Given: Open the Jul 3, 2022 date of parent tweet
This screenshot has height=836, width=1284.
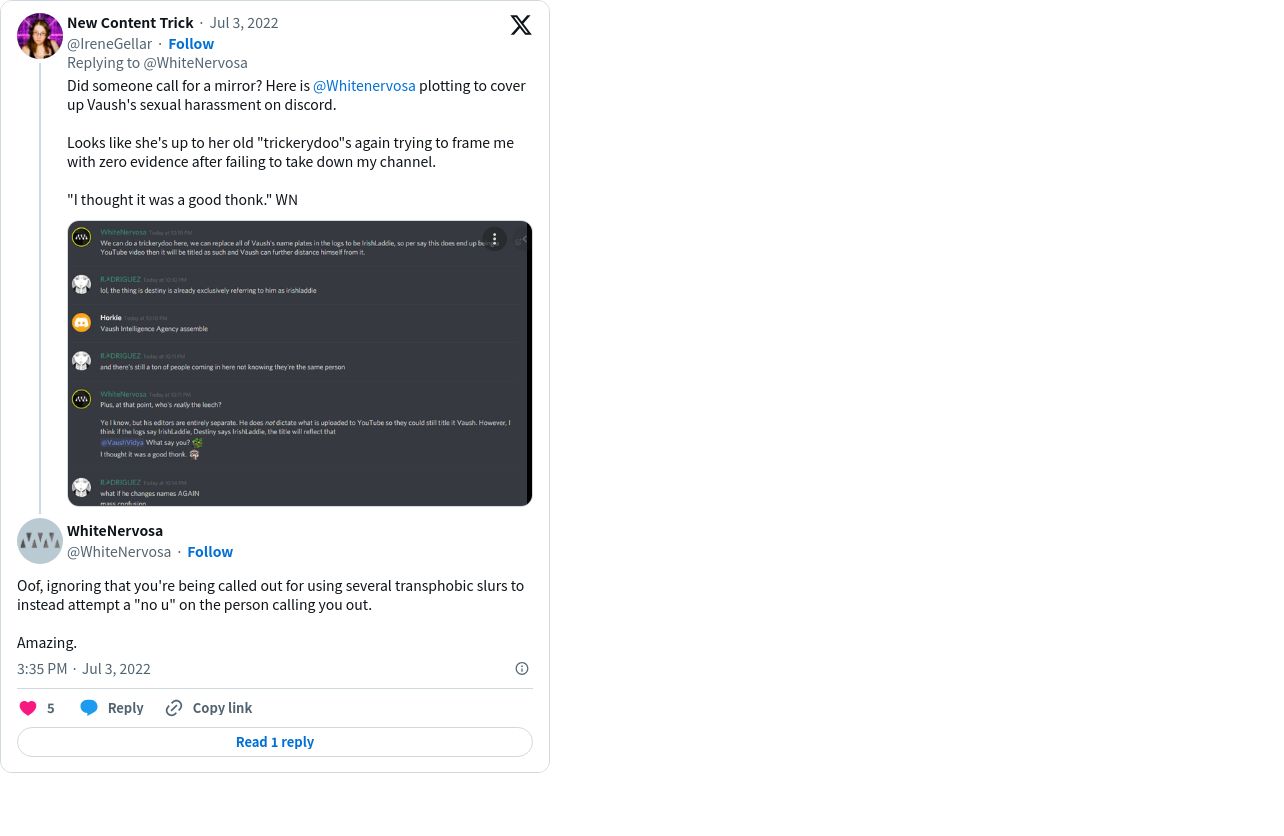Looking at the screenshot, I should pos(244,22).
